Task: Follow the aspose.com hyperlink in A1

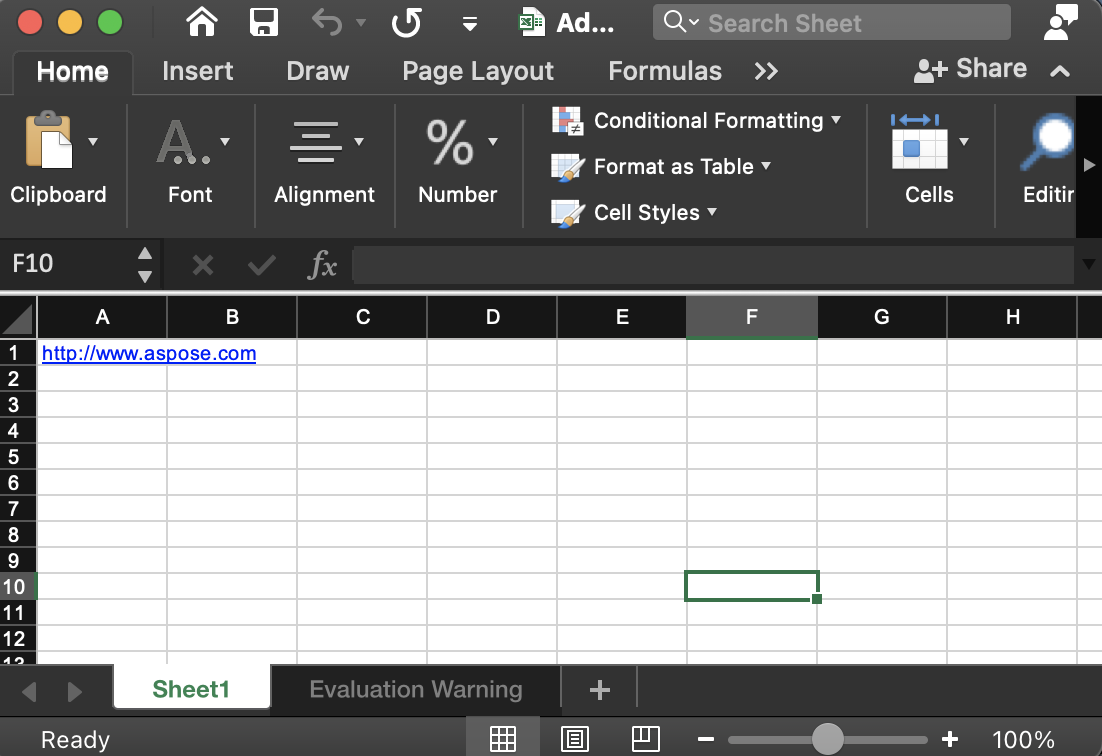Action: [x=148, y=353]
